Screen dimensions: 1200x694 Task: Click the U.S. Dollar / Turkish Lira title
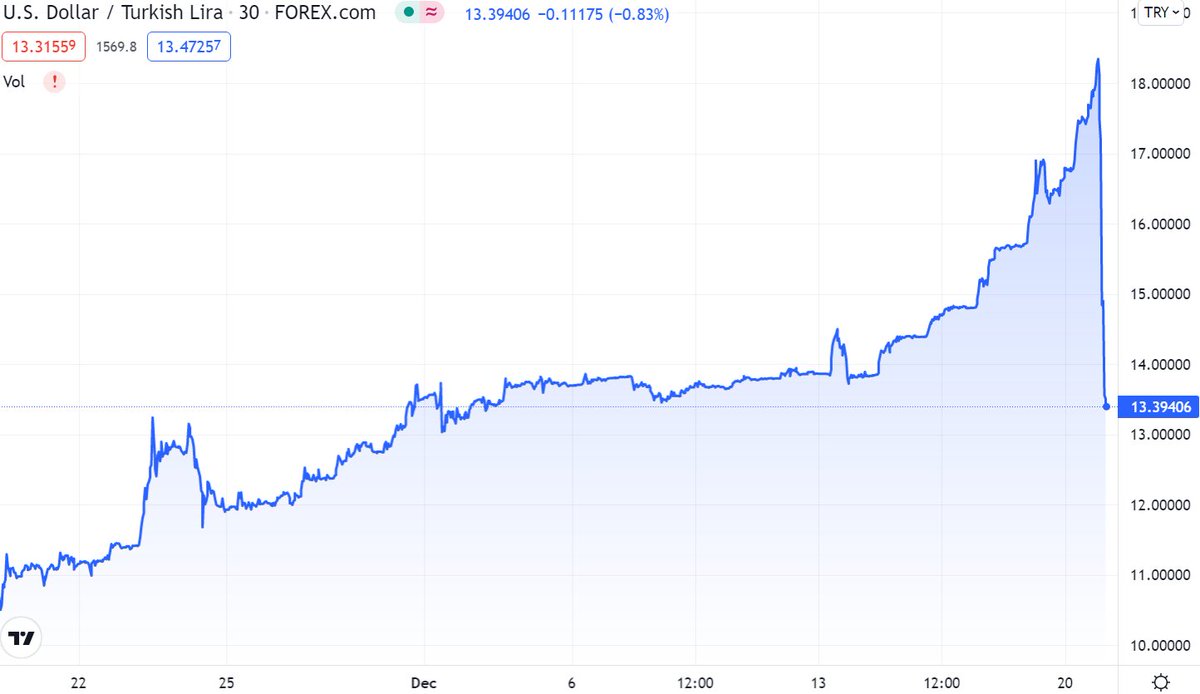click(x=113, y=13)
